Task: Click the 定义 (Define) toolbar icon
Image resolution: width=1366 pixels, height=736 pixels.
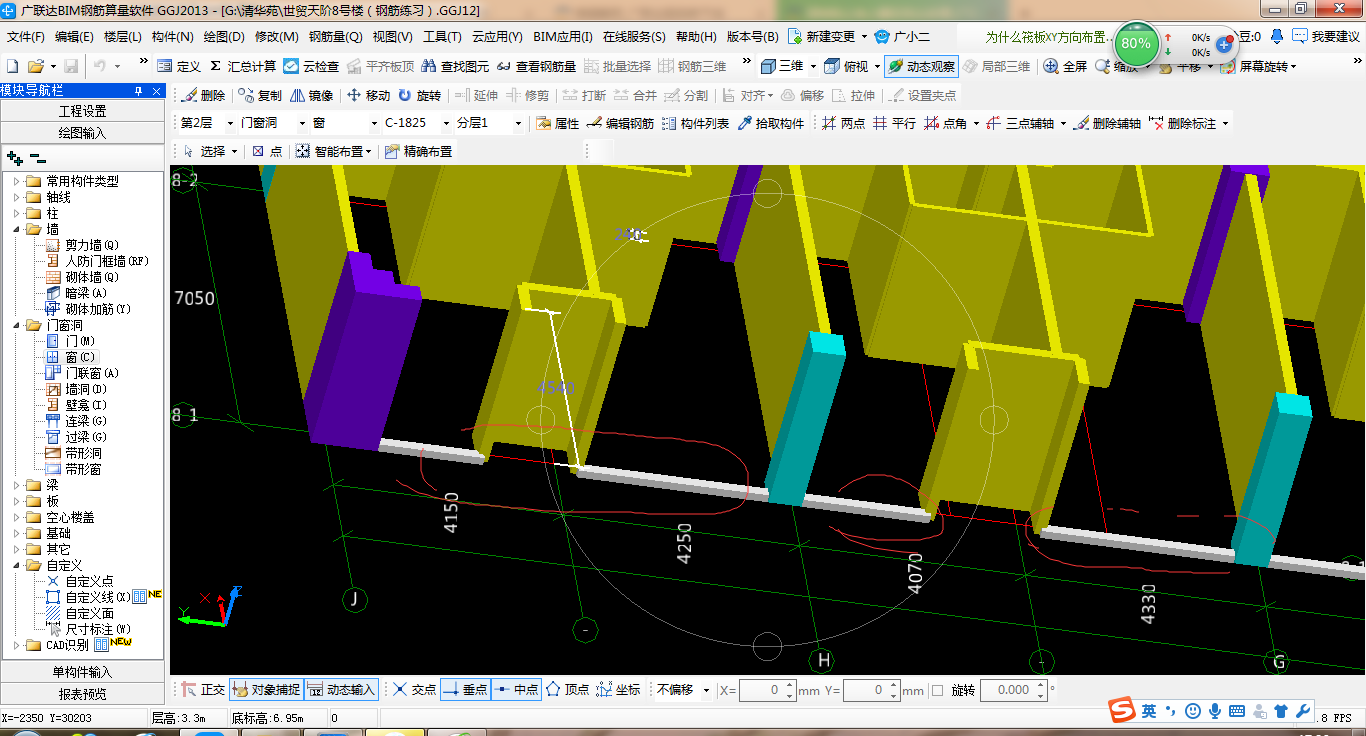Action: (179, 66)
